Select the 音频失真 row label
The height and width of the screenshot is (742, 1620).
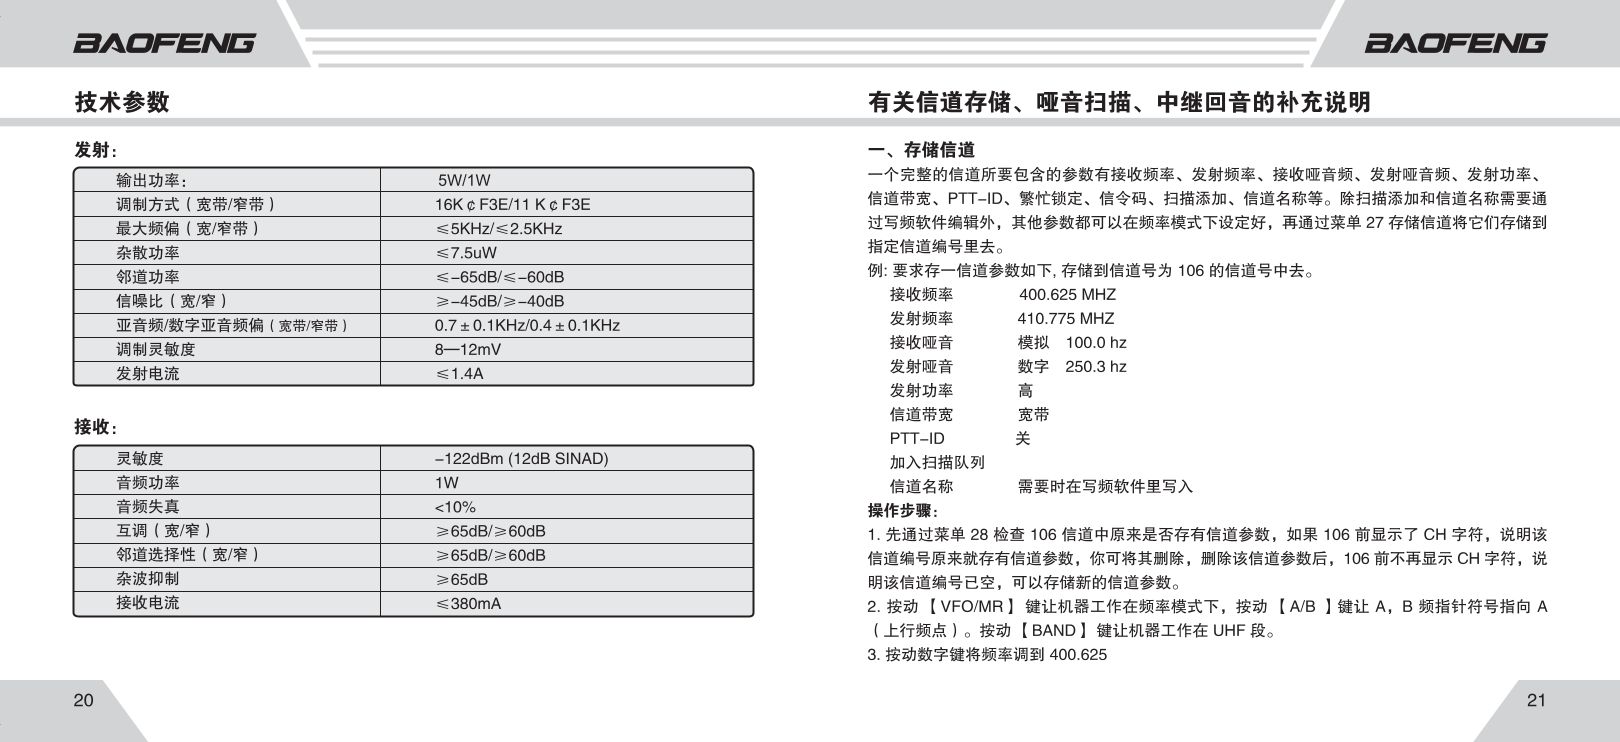148,507
